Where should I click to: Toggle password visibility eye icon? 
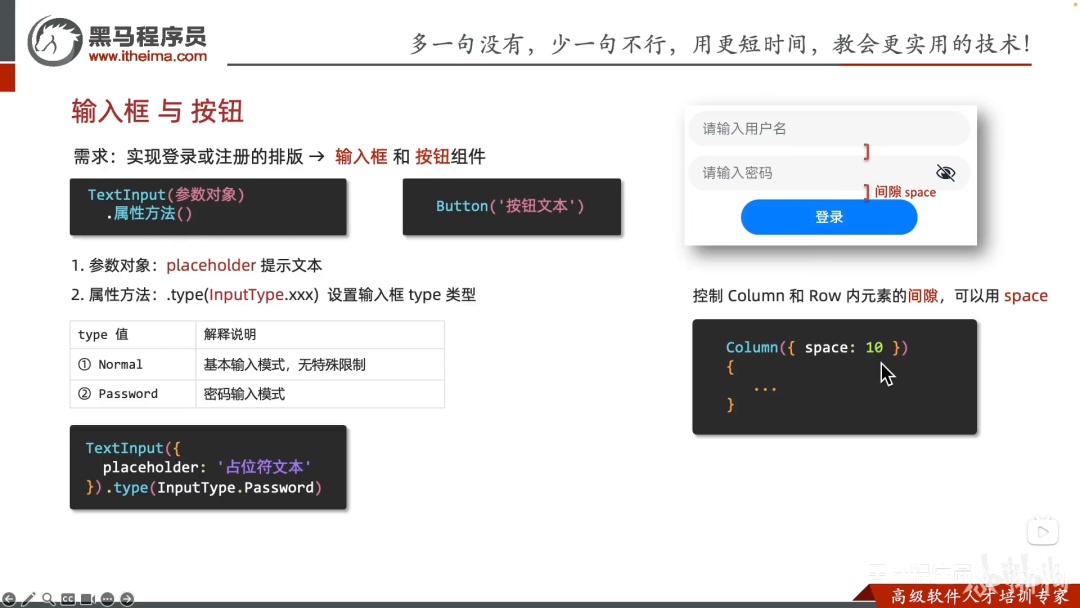[x=946, y=173]
